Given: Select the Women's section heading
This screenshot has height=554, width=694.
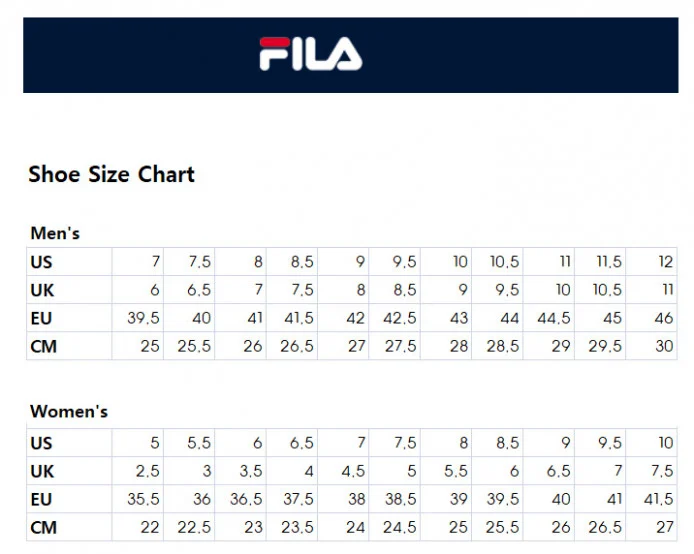Looking at the screenshot, I should (69, 412).
